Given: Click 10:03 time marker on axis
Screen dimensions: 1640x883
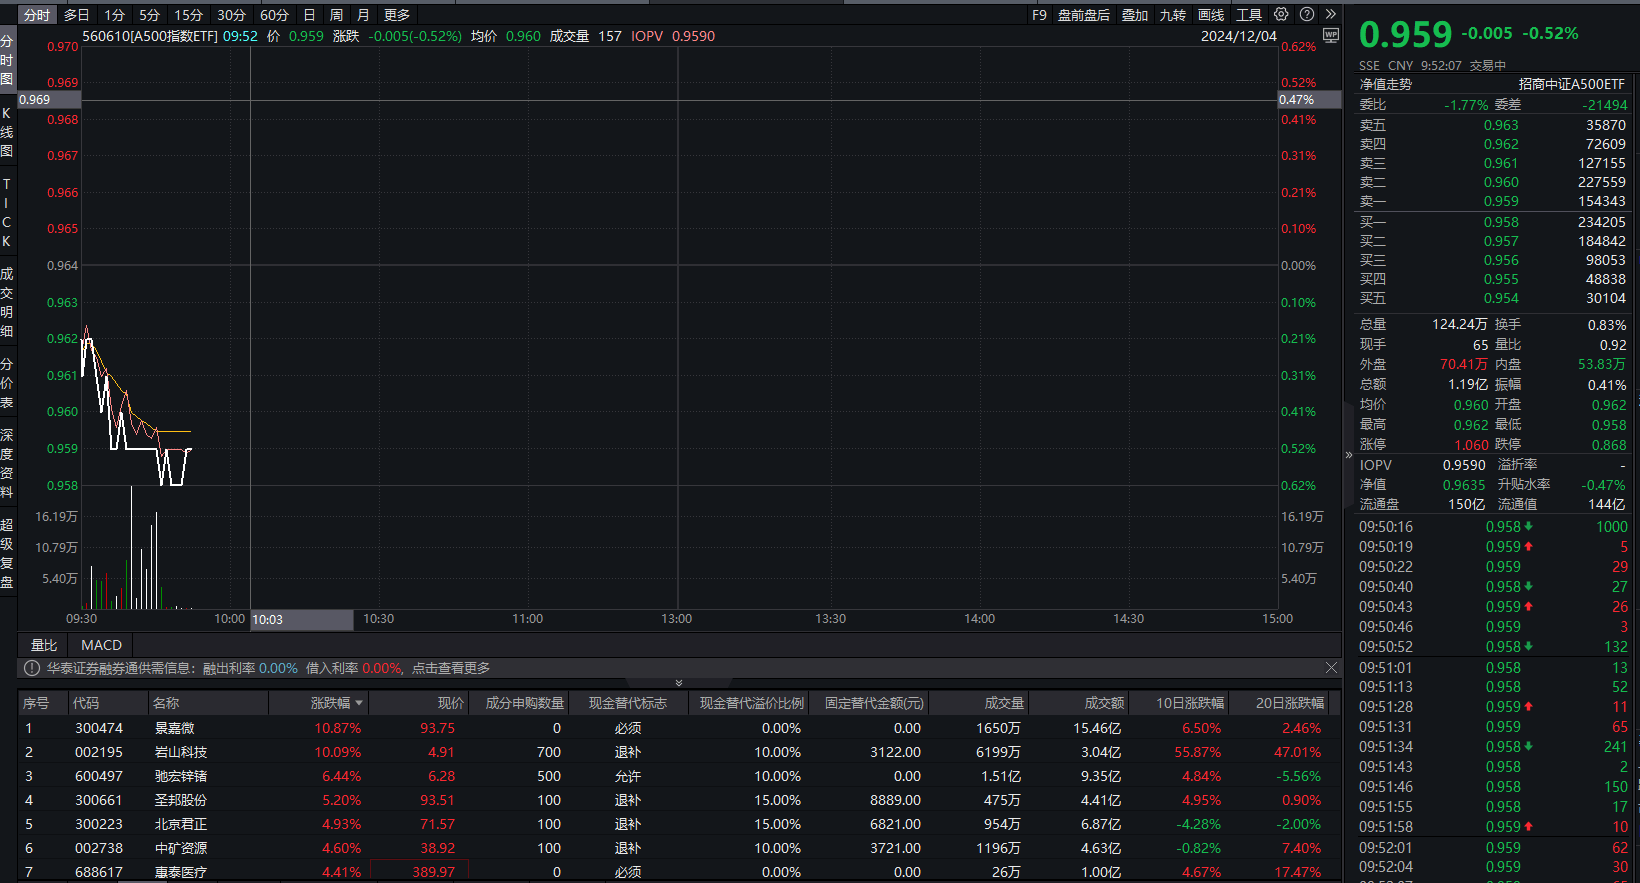Looking at the screenshot, I should (301, 619).
